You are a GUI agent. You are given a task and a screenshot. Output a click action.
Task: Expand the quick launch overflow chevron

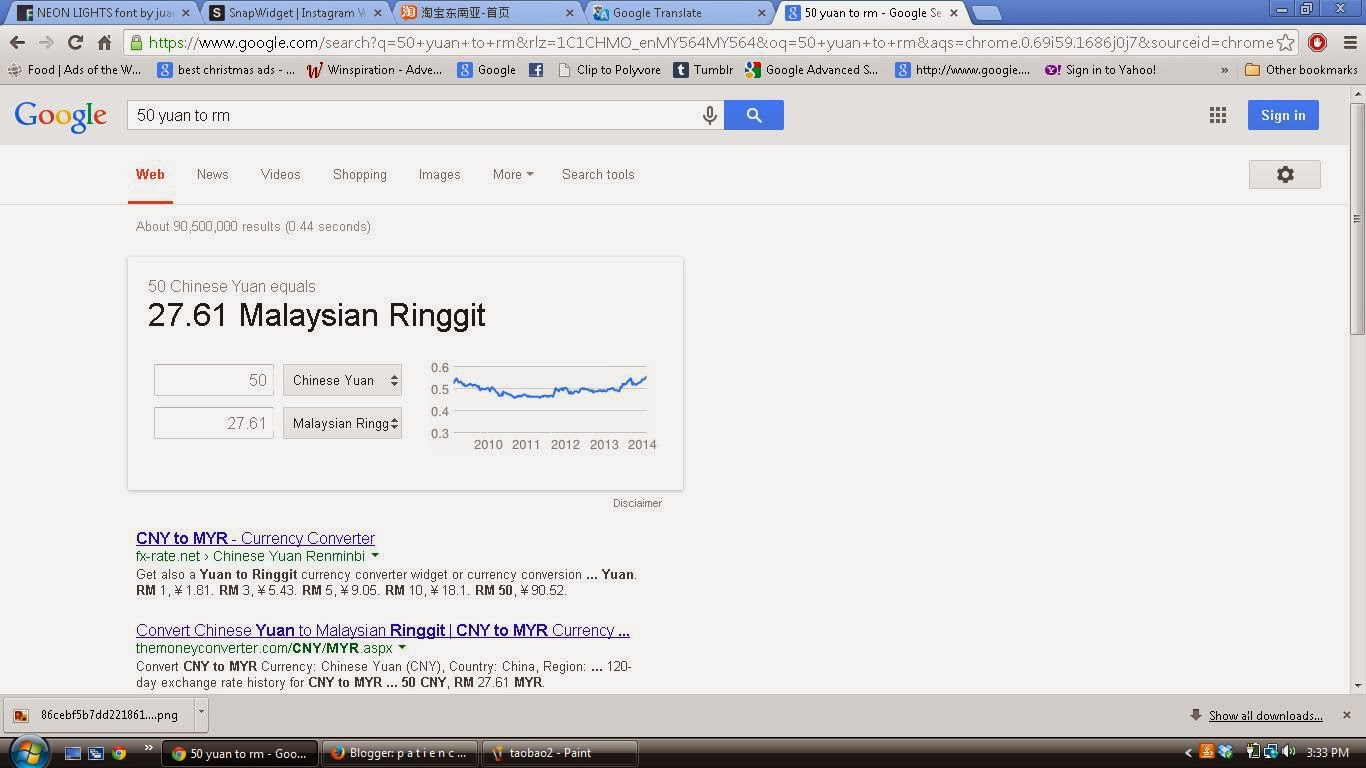148,747
